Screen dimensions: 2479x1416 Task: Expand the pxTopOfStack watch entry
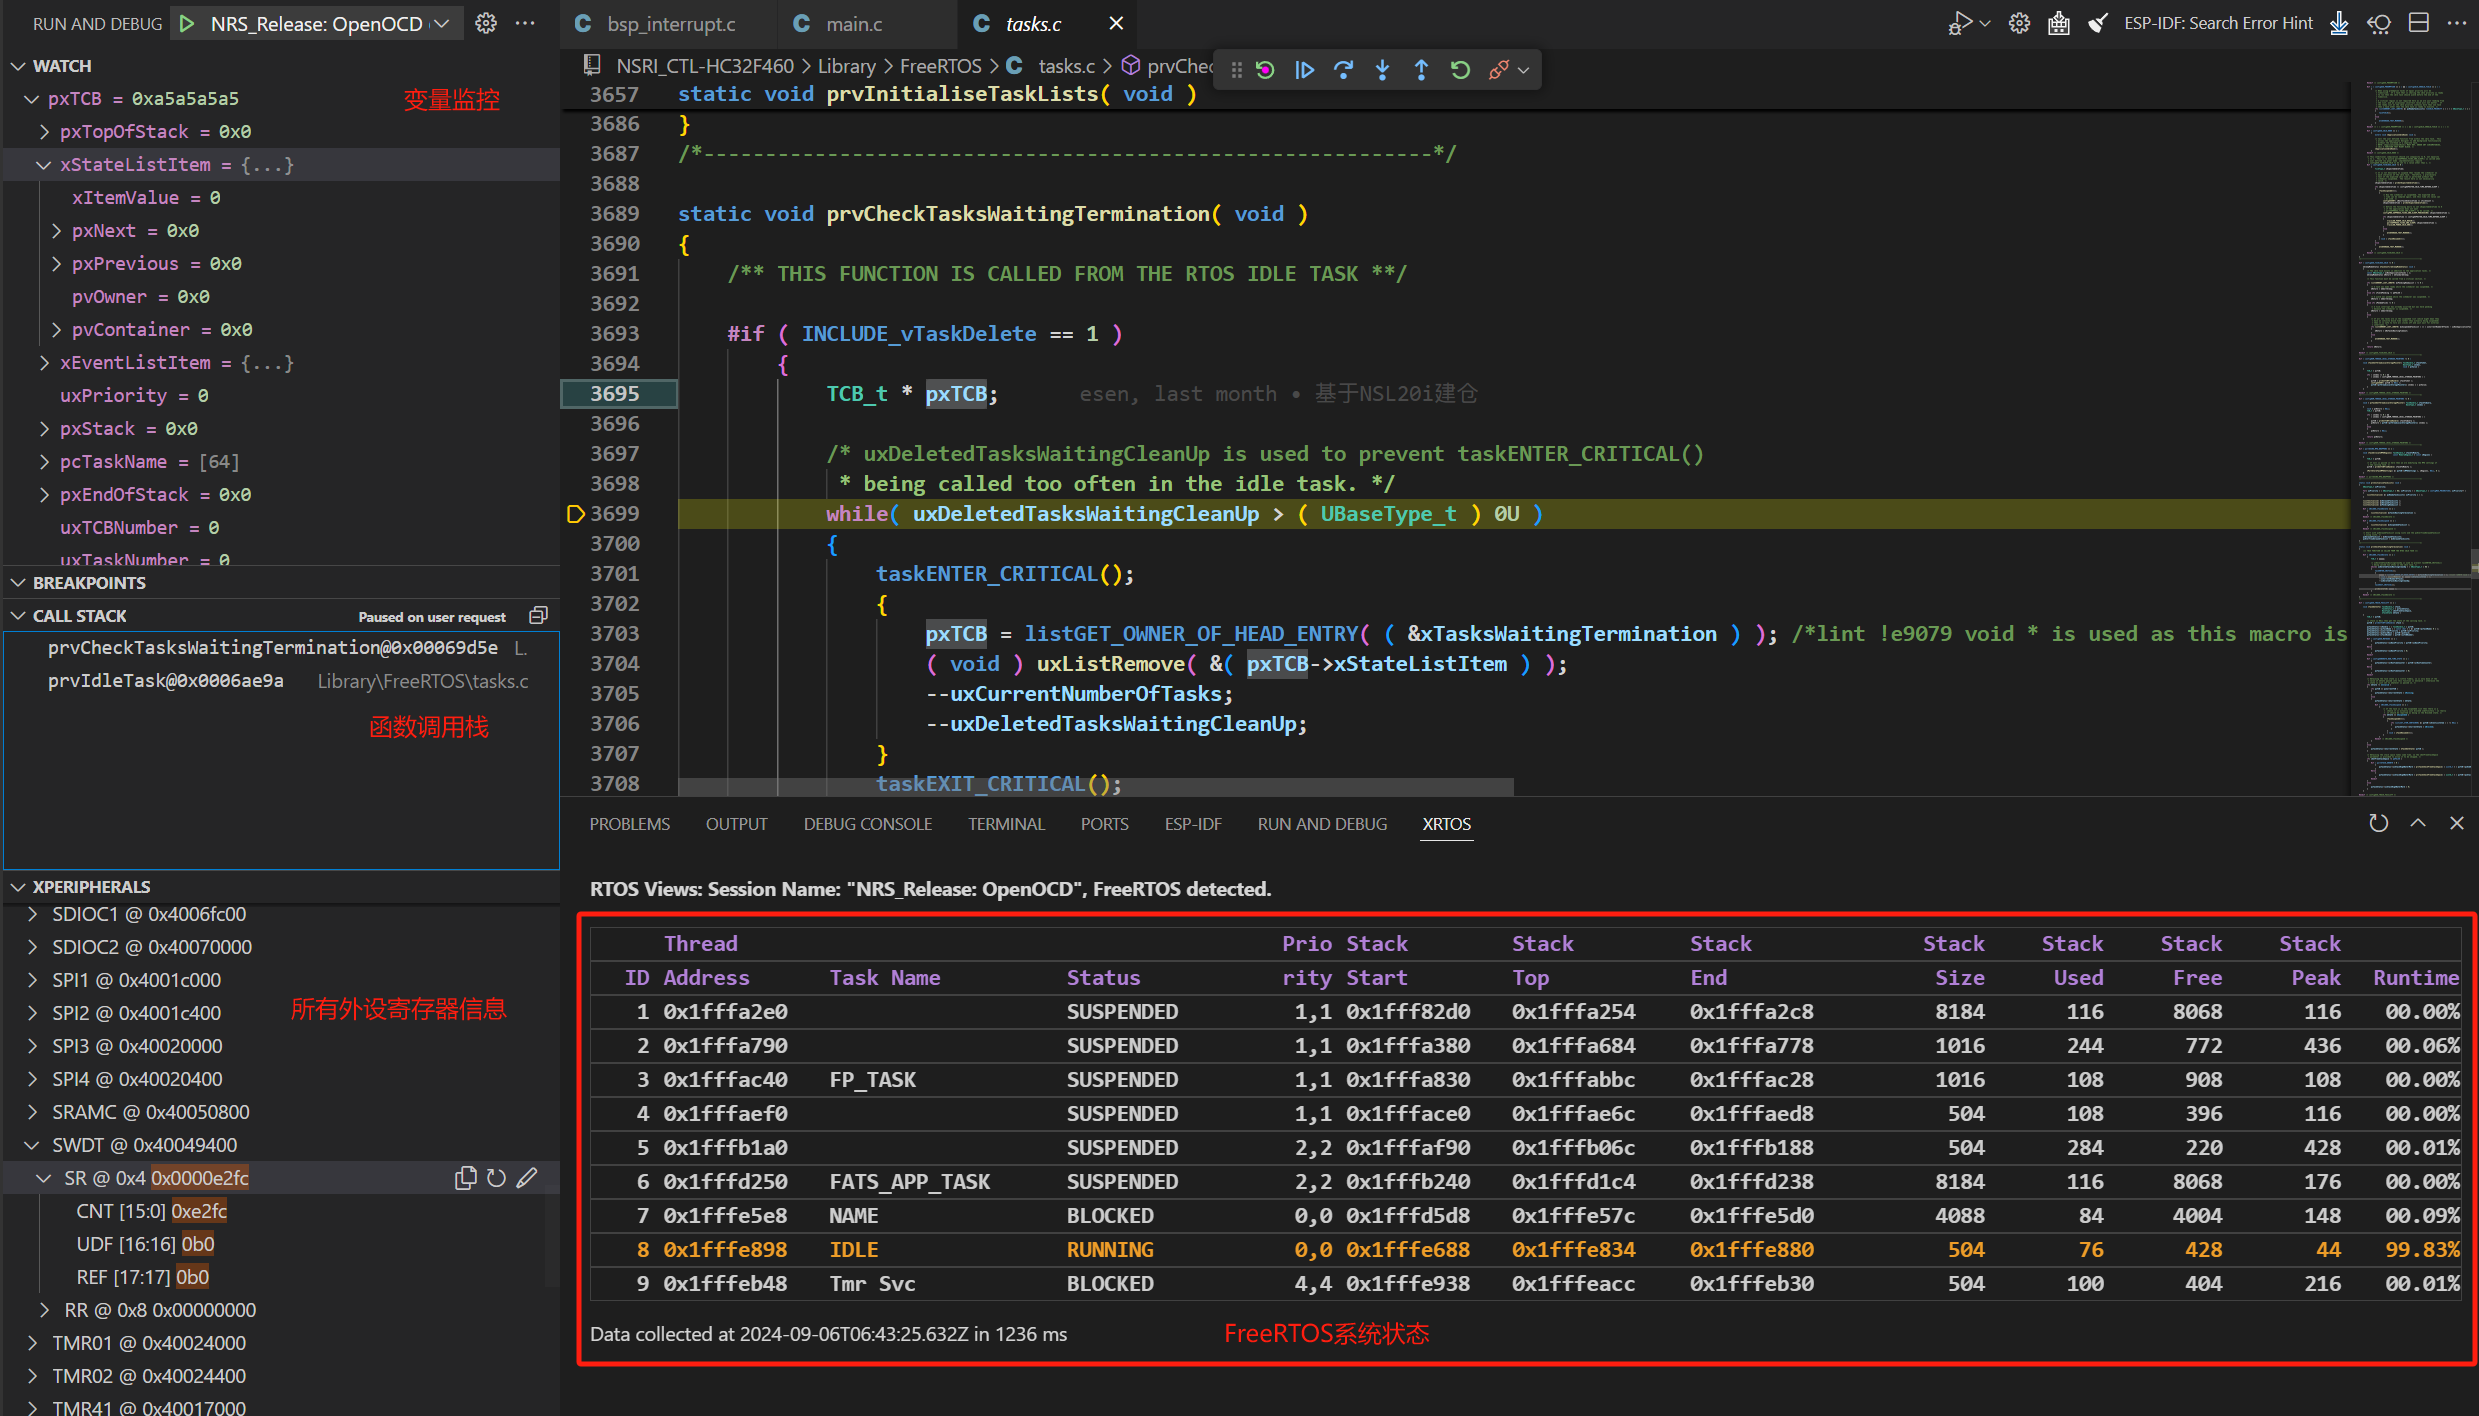coord(44,132)
